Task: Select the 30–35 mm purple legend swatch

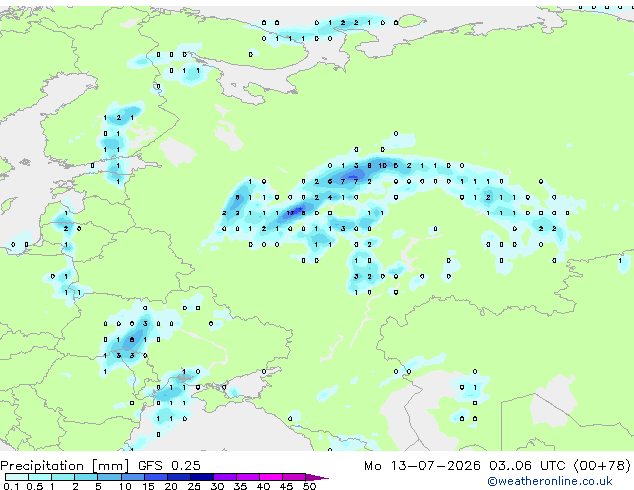Action: pyautogui.click(x=225, y=477)
